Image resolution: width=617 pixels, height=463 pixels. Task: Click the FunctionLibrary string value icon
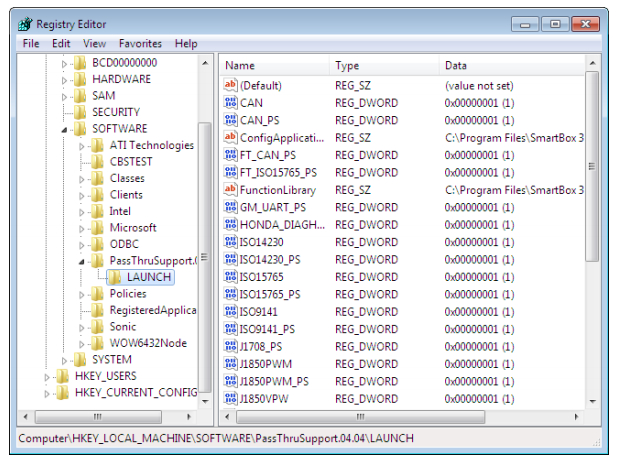tap(230, 190)
